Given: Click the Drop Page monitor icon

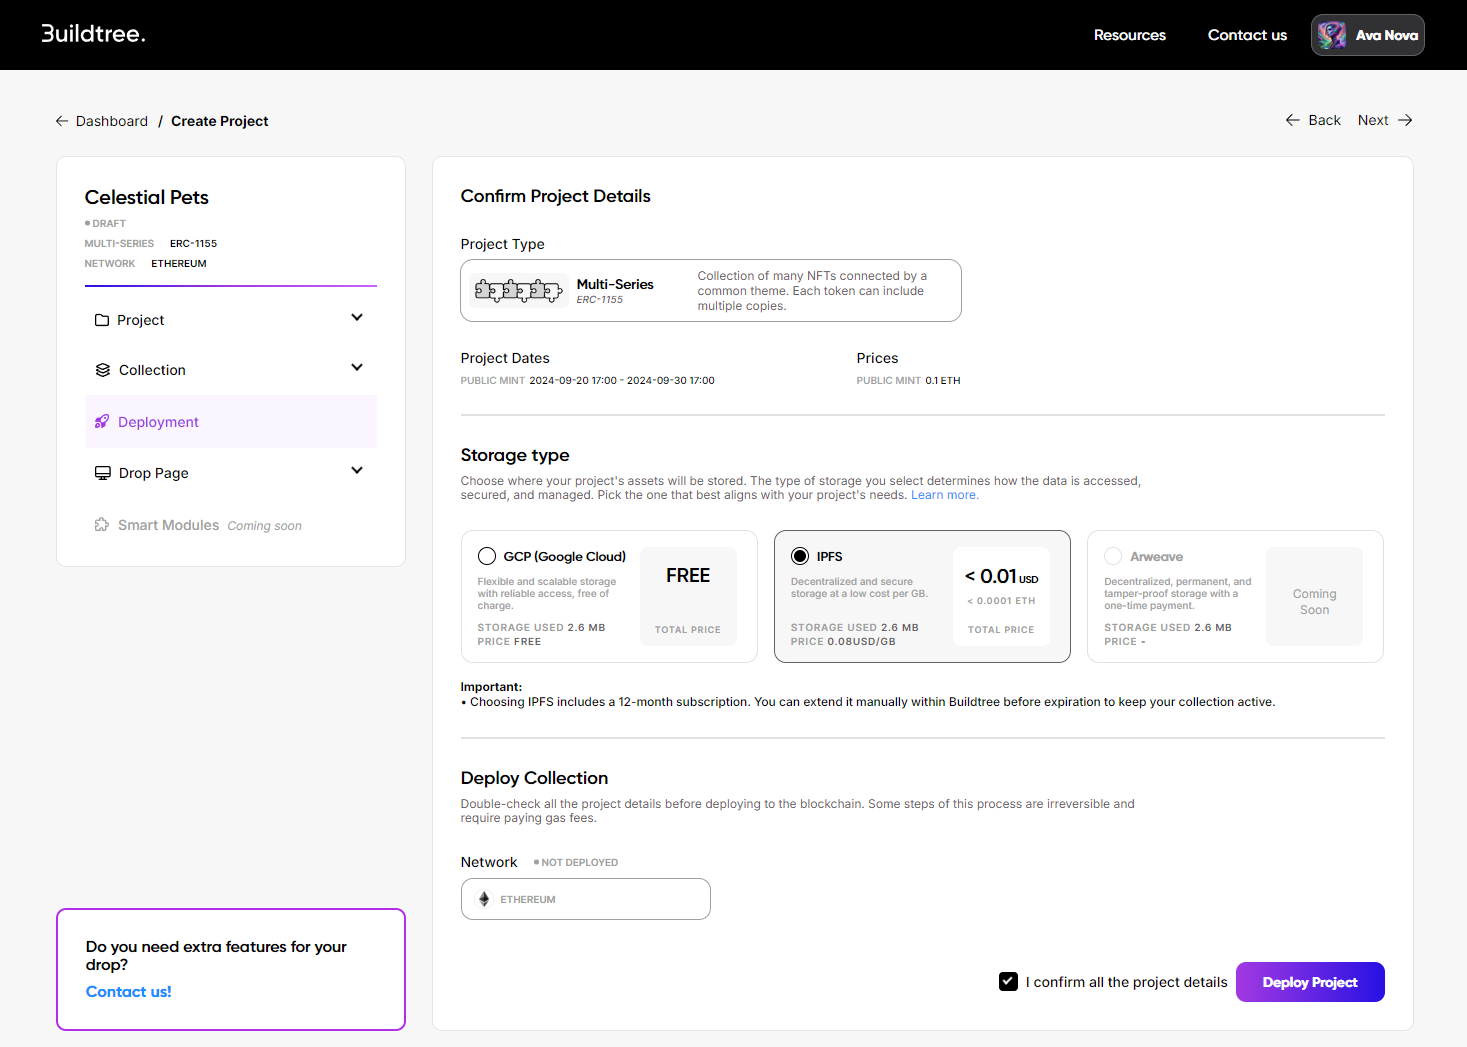Looking at the screenshot, I should click(103, 473).
